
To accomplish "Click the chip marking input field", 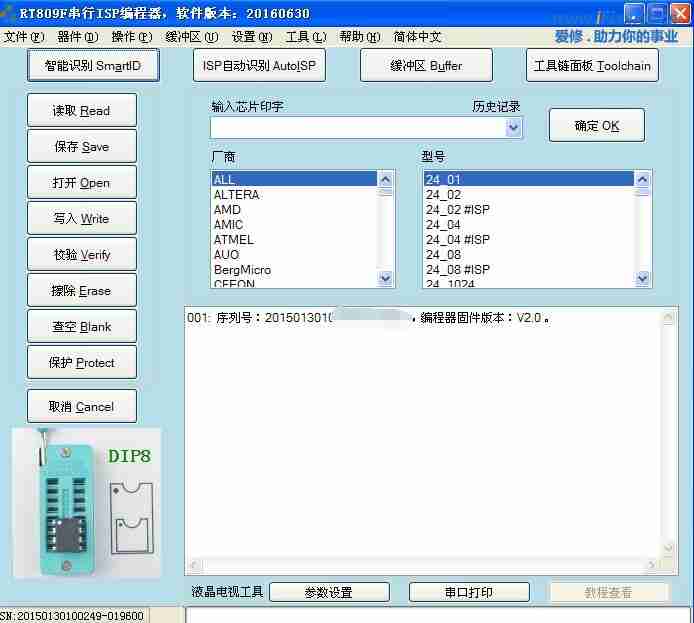I will coord(357,128).
